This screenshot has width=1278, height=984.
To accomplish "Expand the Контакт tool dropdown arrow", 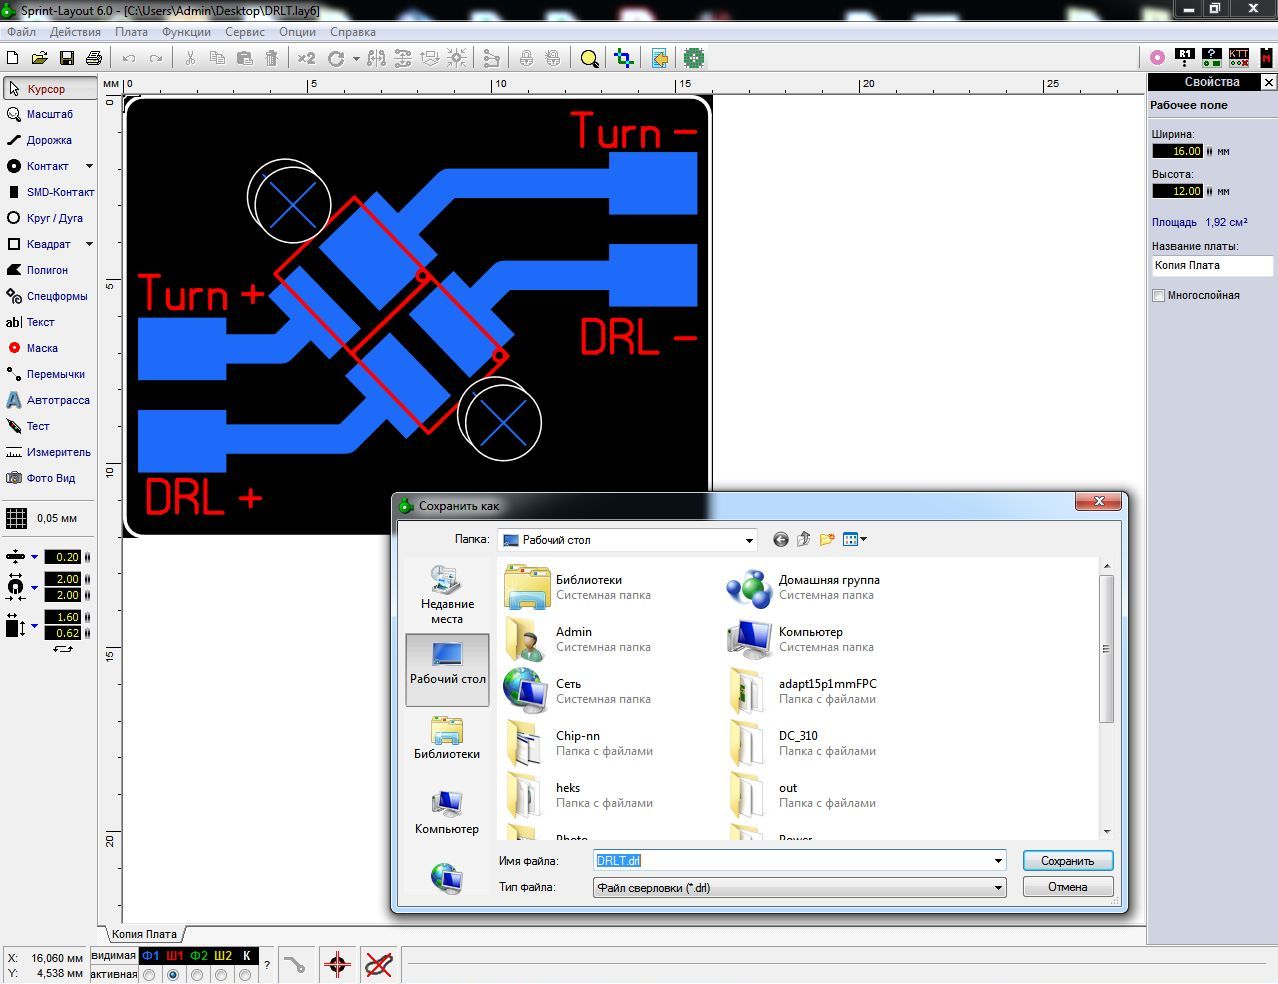I will 89,166.
